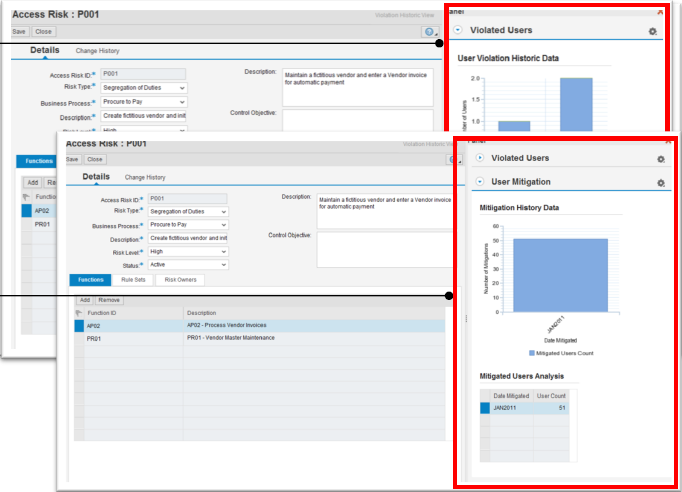Select Functions tab in front window
The width and height of the screenshot is (682, 492).
click(90, 280)
